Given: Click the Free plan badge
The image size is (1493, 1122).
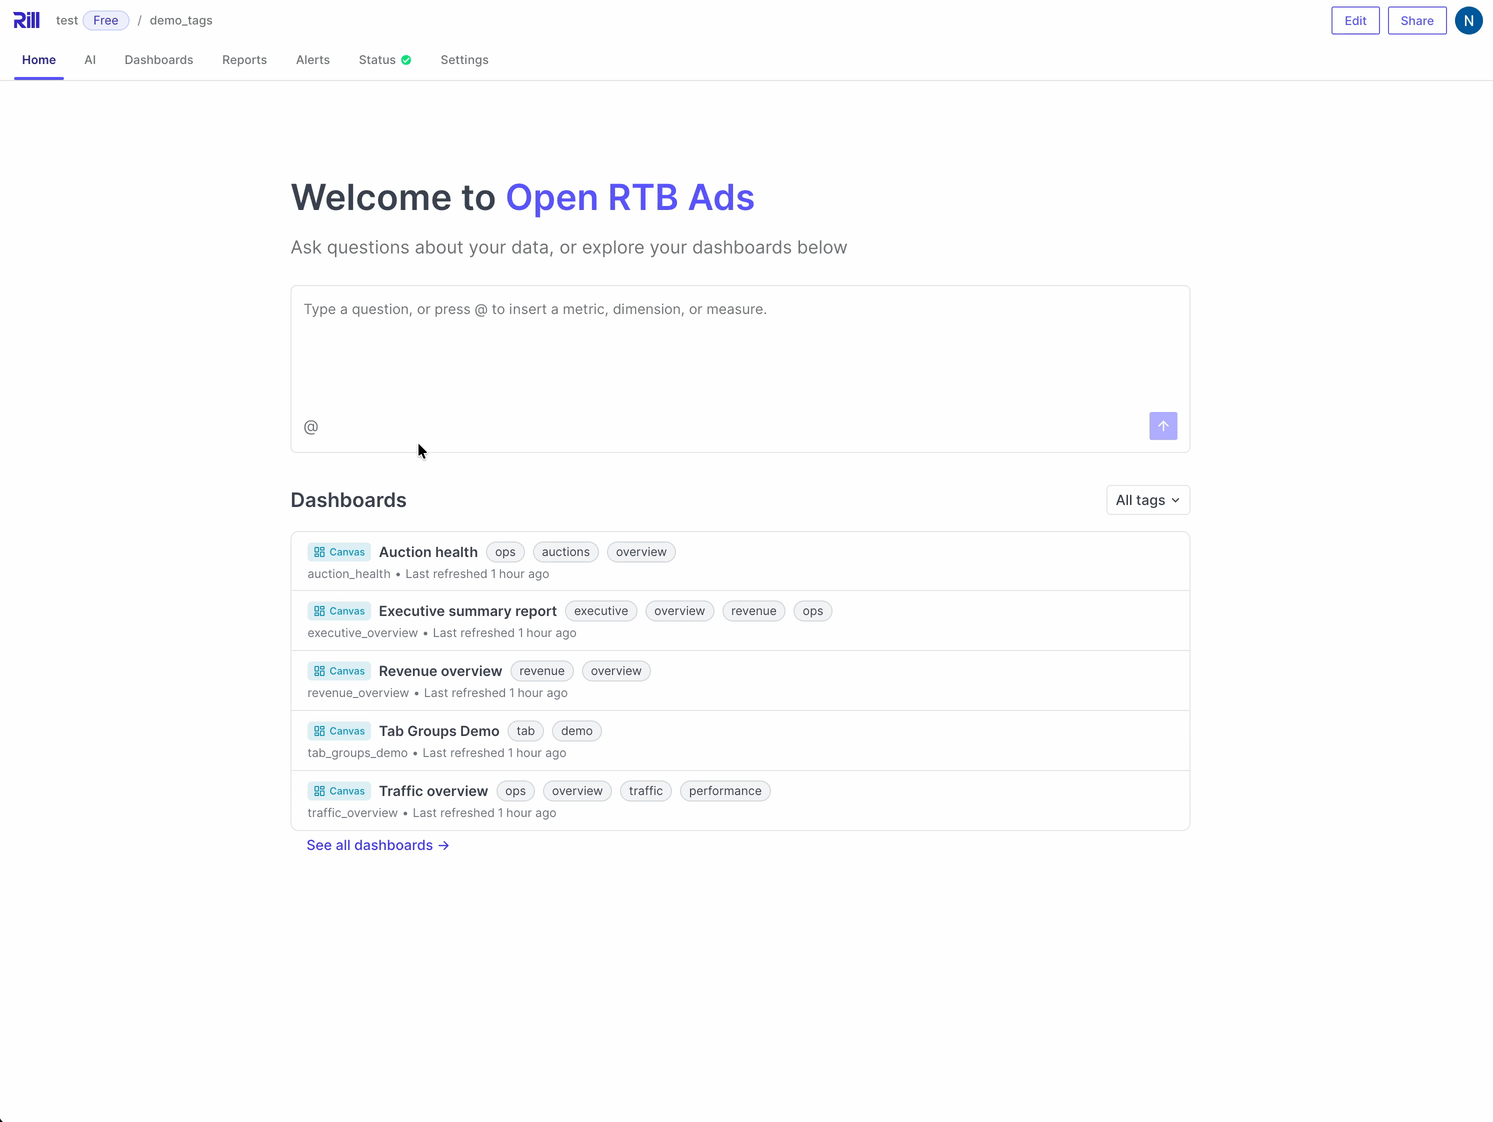Looking at the screenshot, I should (106, 20).
